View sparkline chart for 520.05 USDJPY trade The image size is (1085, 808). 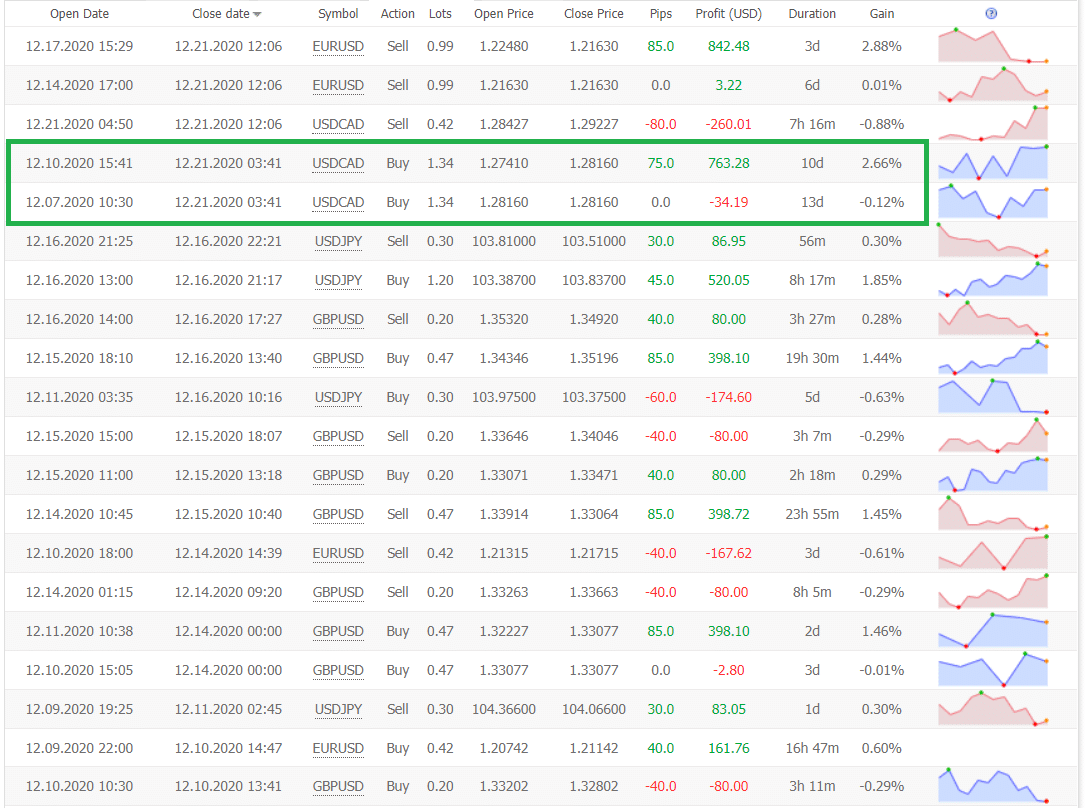(x=993, y=279)
